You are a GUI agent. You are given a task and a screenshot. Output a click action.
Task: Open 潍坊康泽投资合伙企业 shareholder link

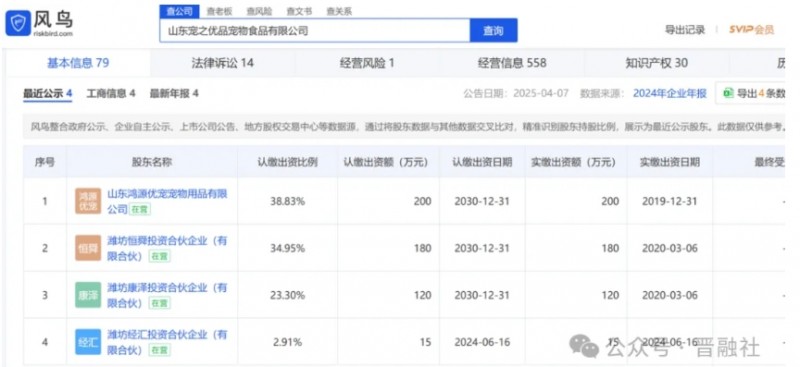click(167, 295)
